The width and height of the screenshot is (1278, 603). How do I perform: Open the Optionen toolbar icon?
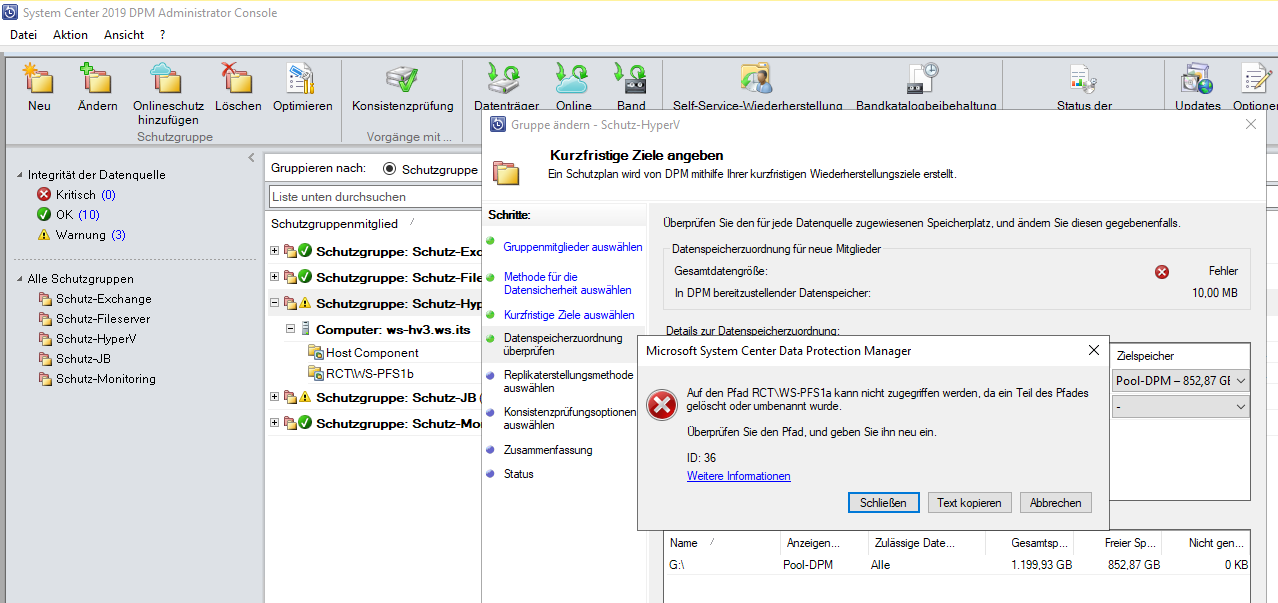[1256, 79]
